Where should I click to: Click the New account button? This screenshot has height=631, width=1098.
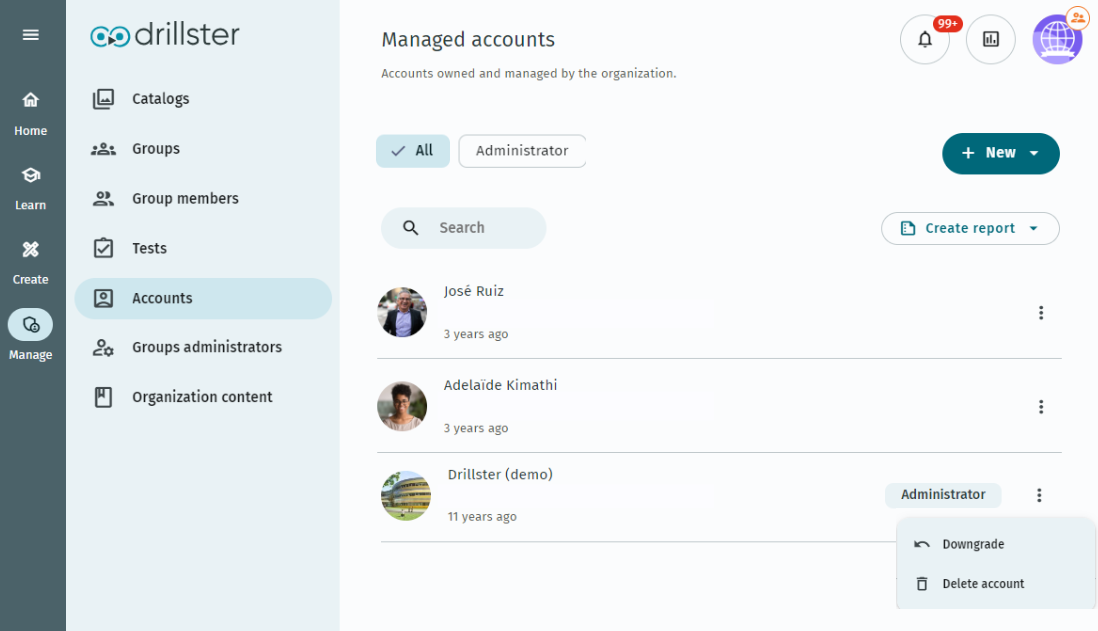click(x=1001, y=153)
